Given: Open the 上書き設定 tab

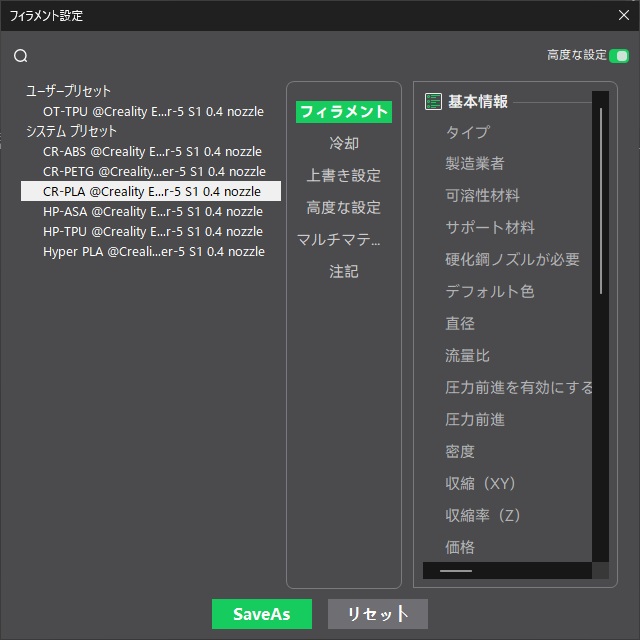Looking at the screenshot, I should pos(344,175).
